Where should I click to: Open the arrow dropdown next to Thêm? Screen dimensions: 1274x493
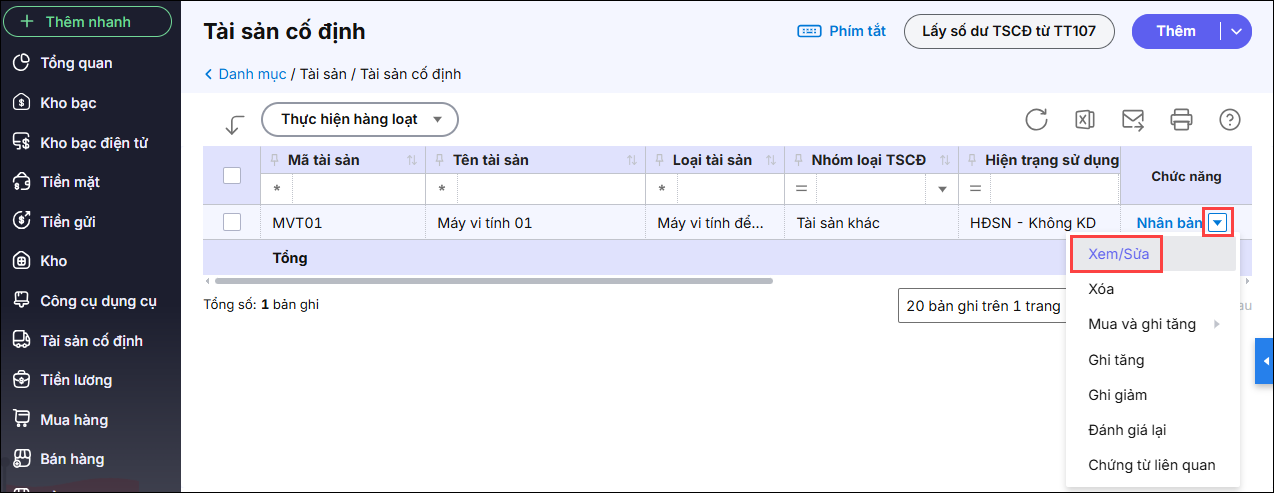click(x=1237, y=31)
